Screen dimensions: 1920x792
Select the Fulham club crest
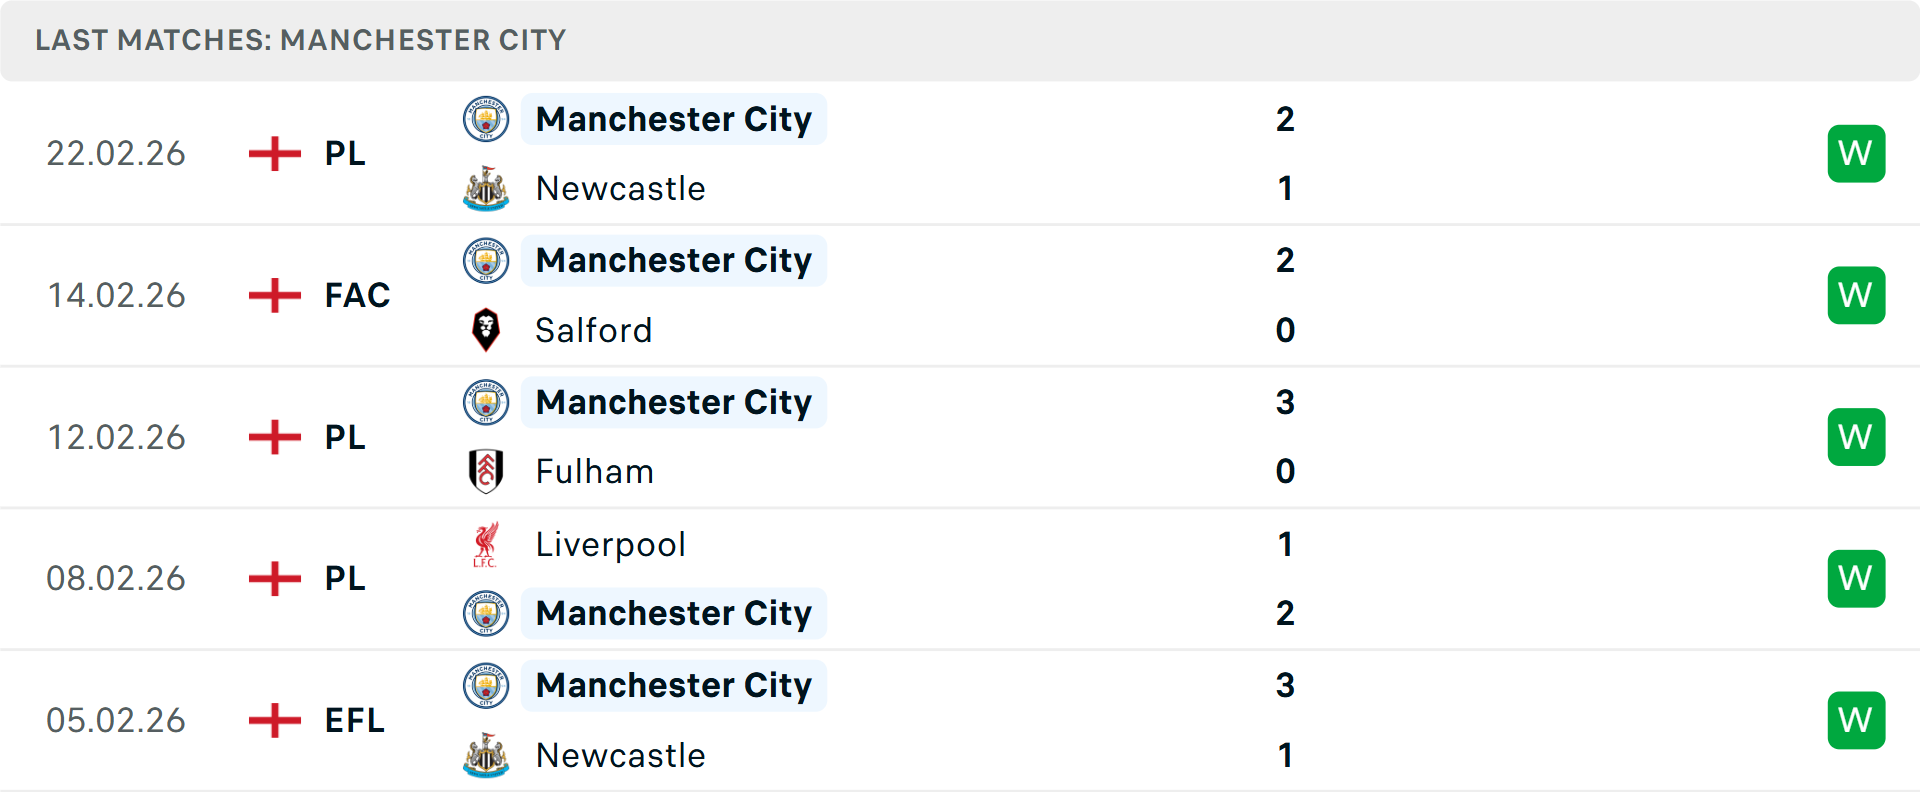coord(486,471)
